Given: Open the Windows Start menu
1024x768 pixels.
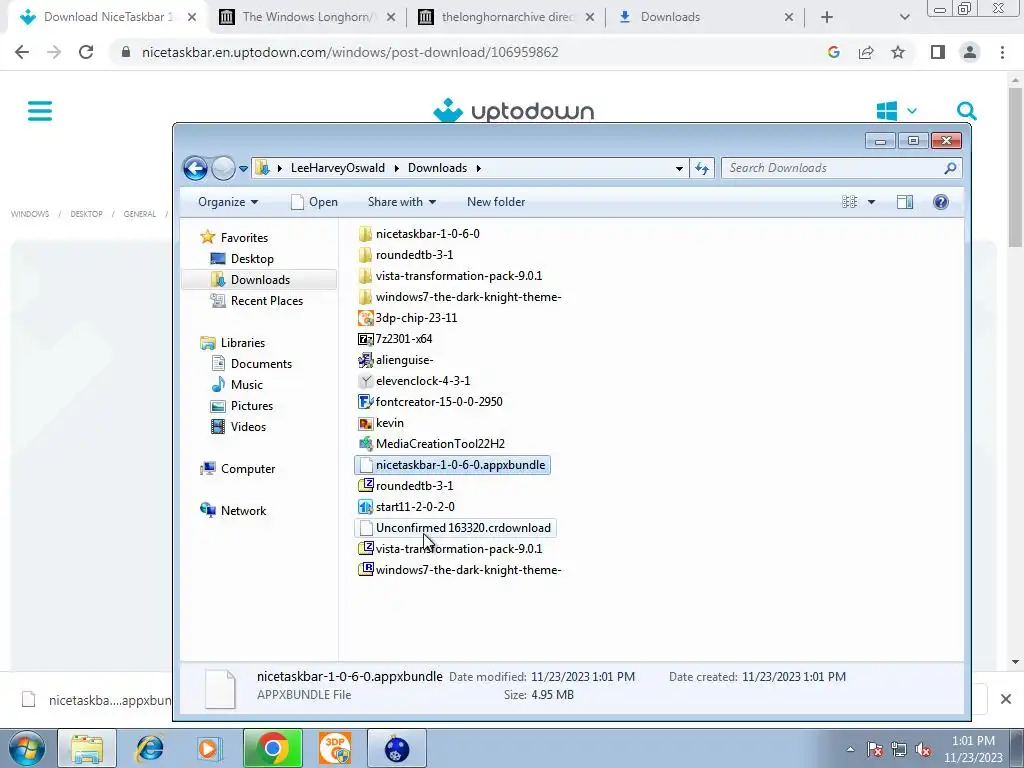Looking at the screenshot, I should coord(27,748).
